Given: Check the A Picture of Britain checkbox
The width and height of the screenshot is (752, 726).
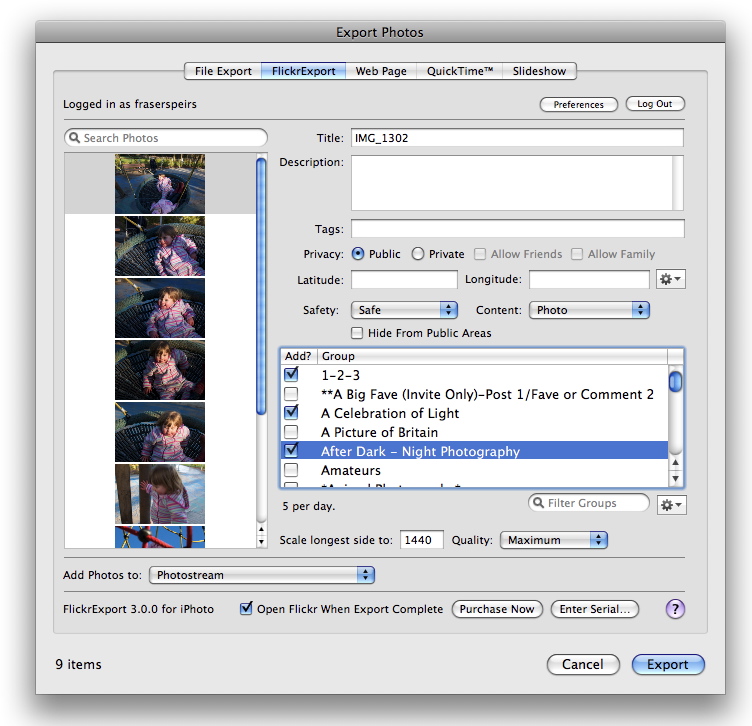Looking at the screenshot, I should coord(291,432).
